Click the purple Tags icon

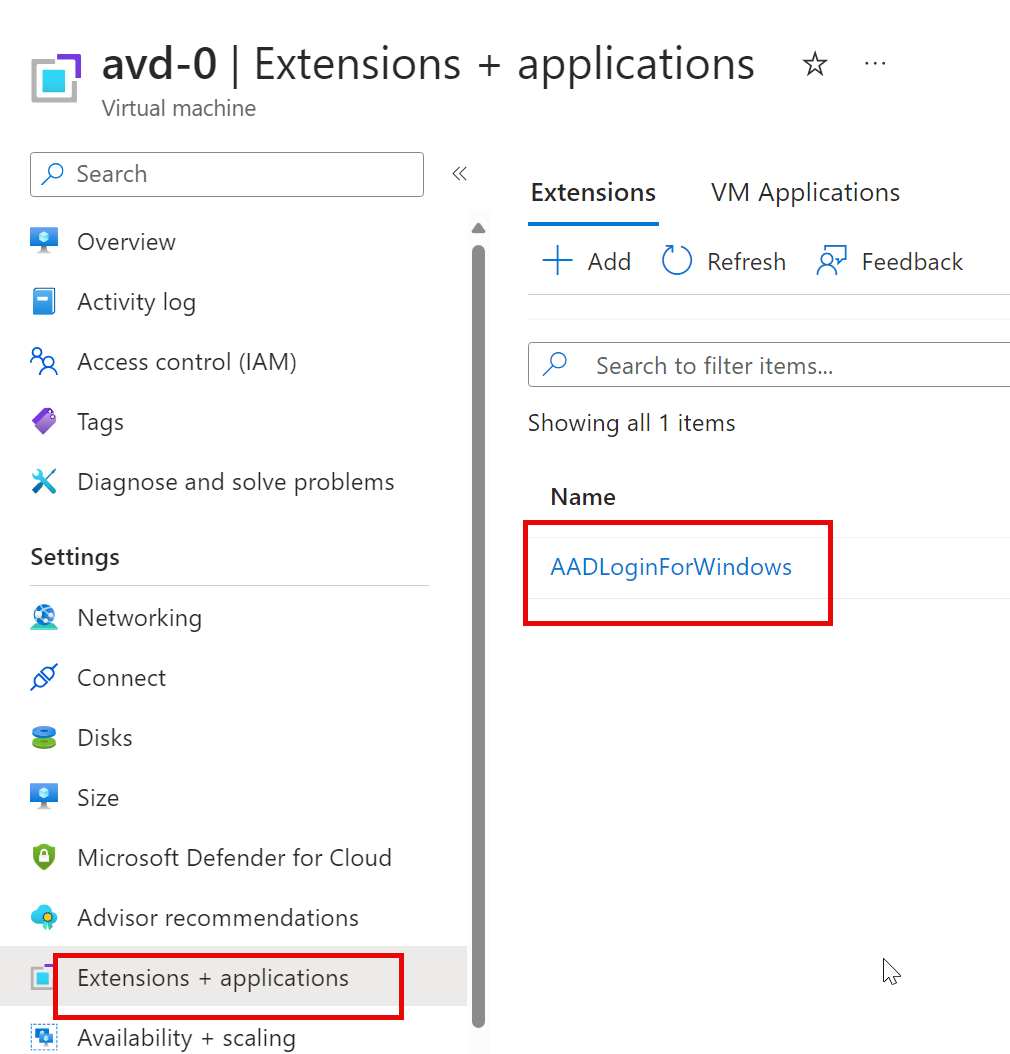[44, 421]
